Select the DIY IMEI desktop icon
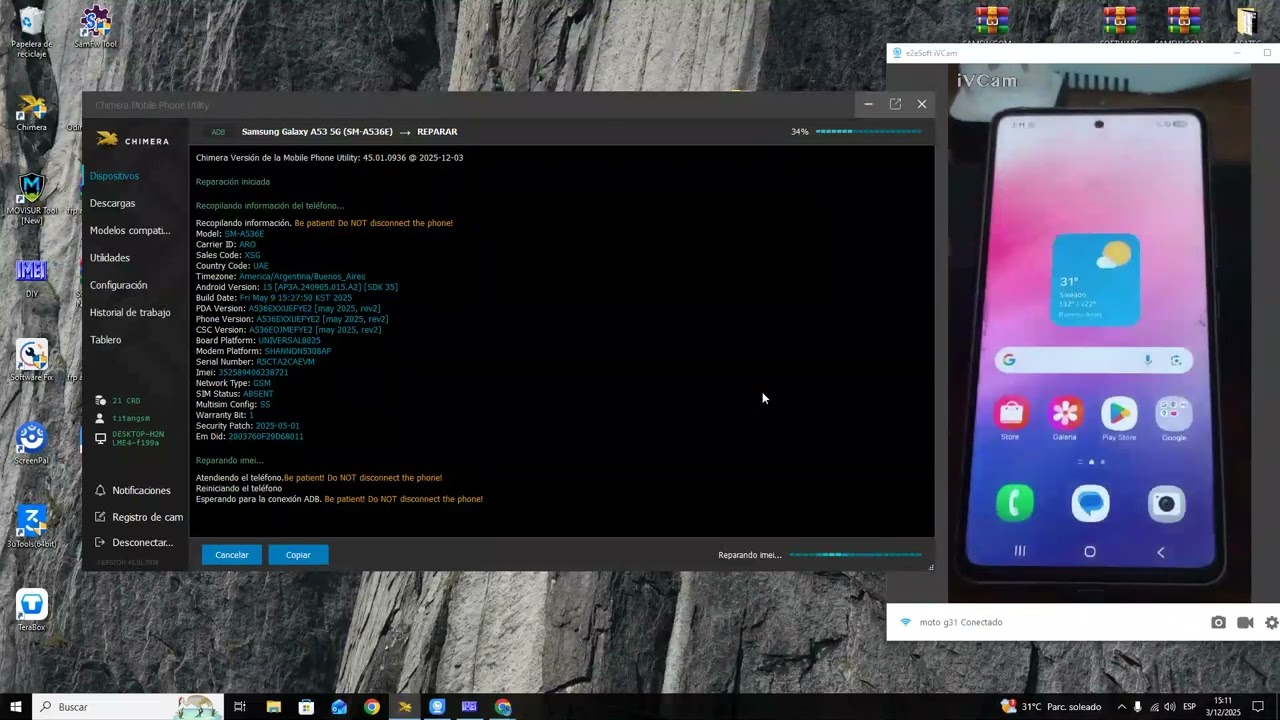Image resolution: width=1280 pixels, height=720 pixels. coord(31,278)
